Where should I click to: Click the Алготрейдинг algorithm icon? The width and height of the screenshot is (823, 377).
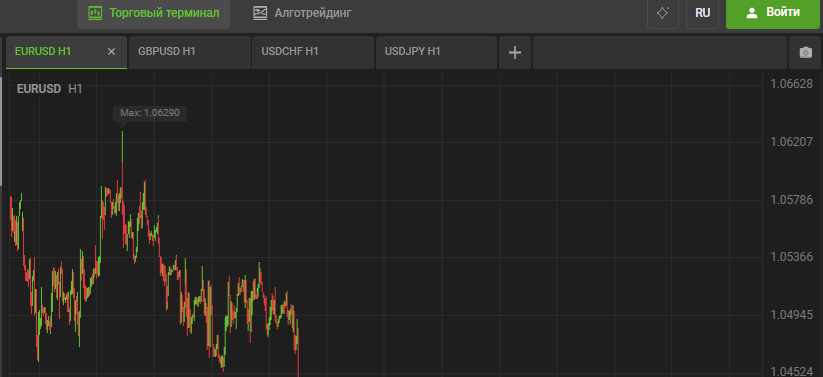click(260, 13)
